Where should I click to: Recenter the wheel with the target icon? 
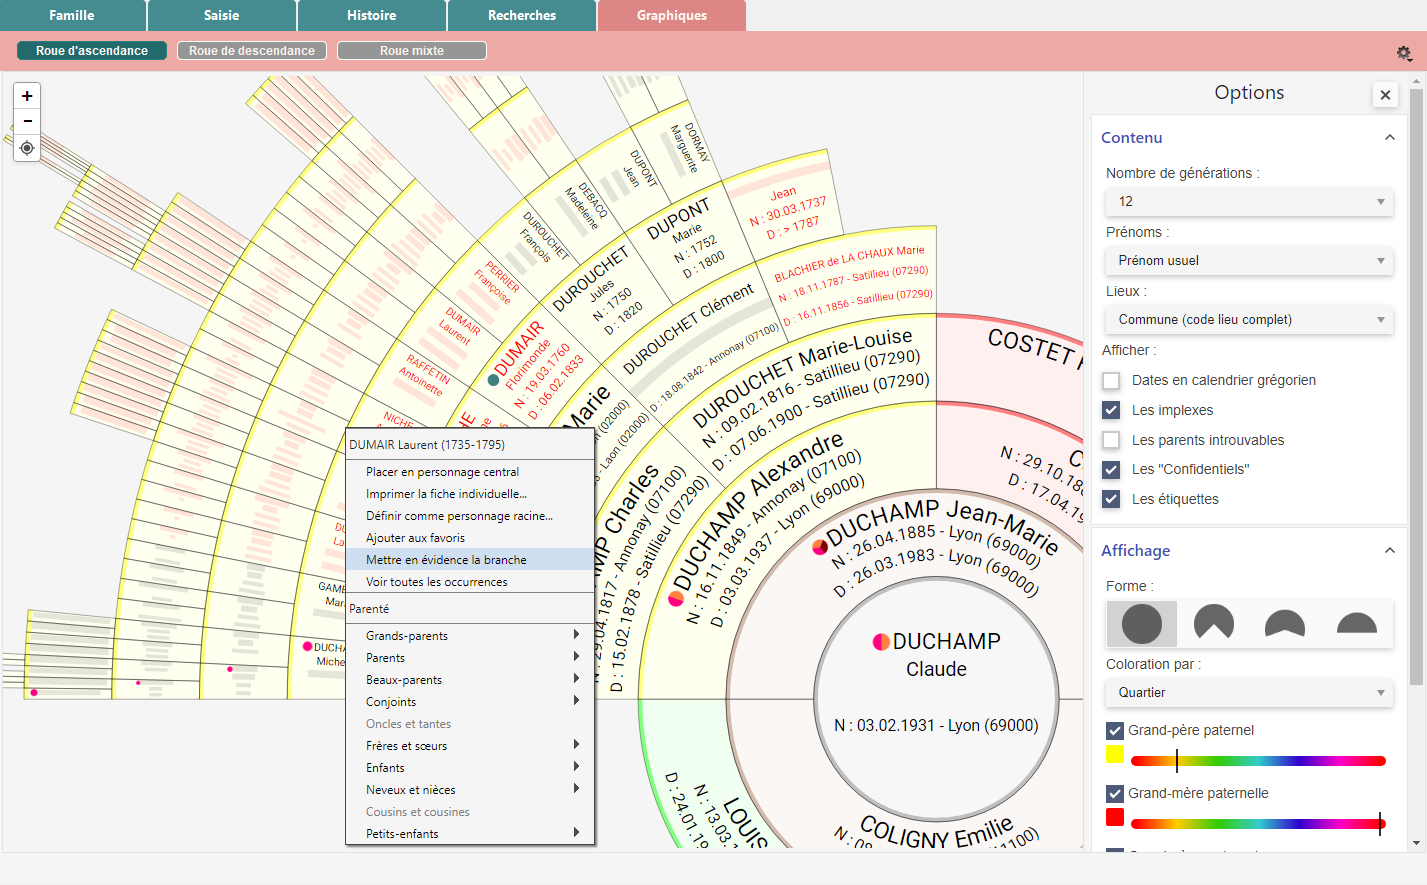pyautogui.click(x=27, y=148)
